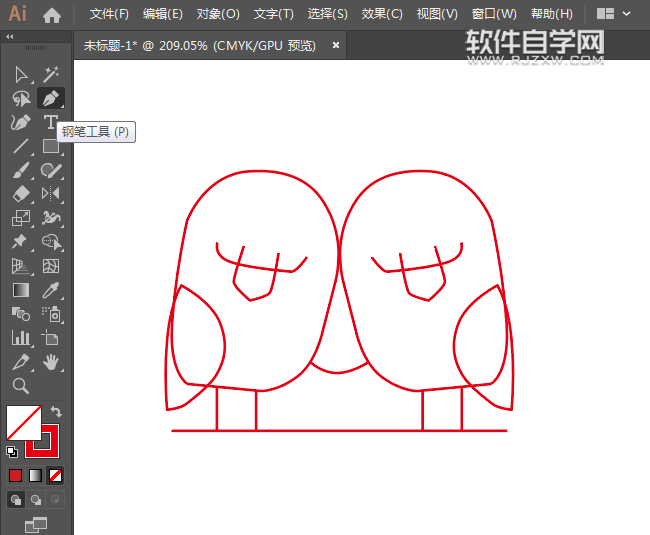
Task: Collapse the tools panel with double arrows
Action: tap(10, 36)
